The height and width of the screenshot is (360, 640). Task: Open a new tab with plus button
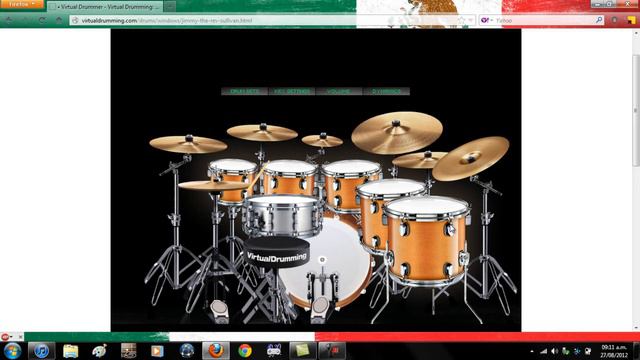[170, 7]
